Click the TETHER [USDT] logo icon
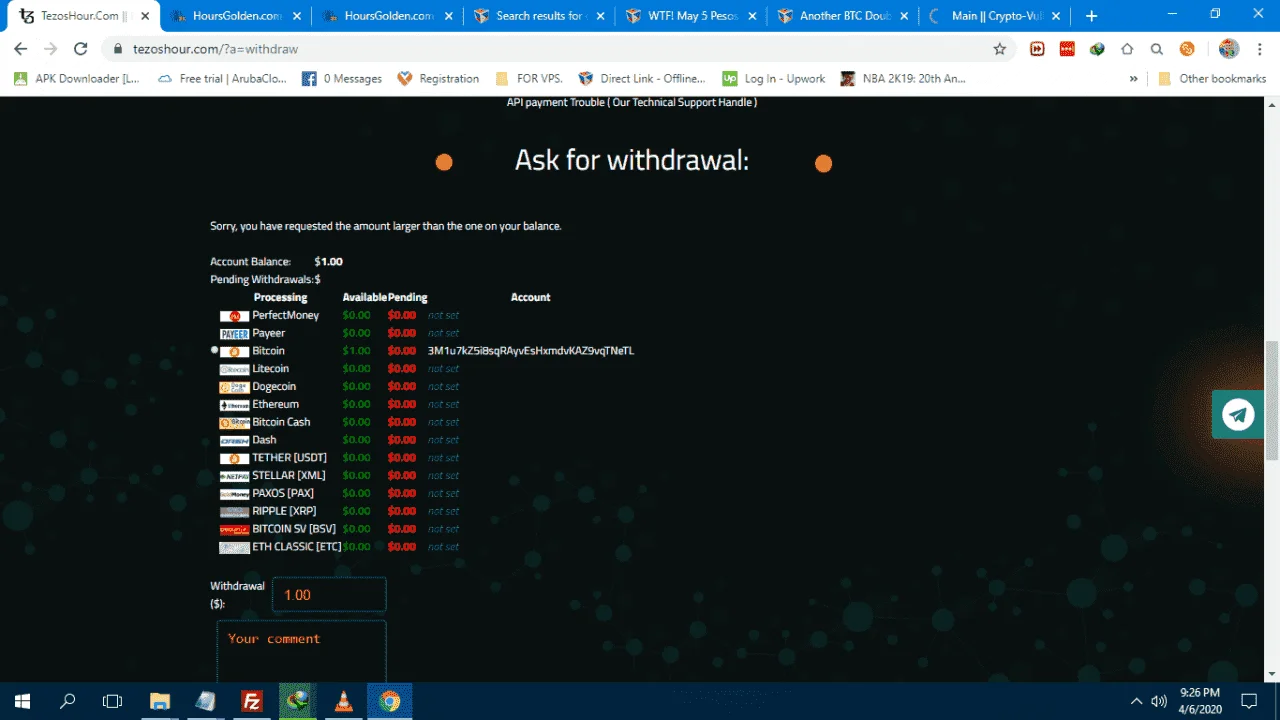Image resolution: width=1280 pixels, height=720 pixels. click(x=234, y=458)
